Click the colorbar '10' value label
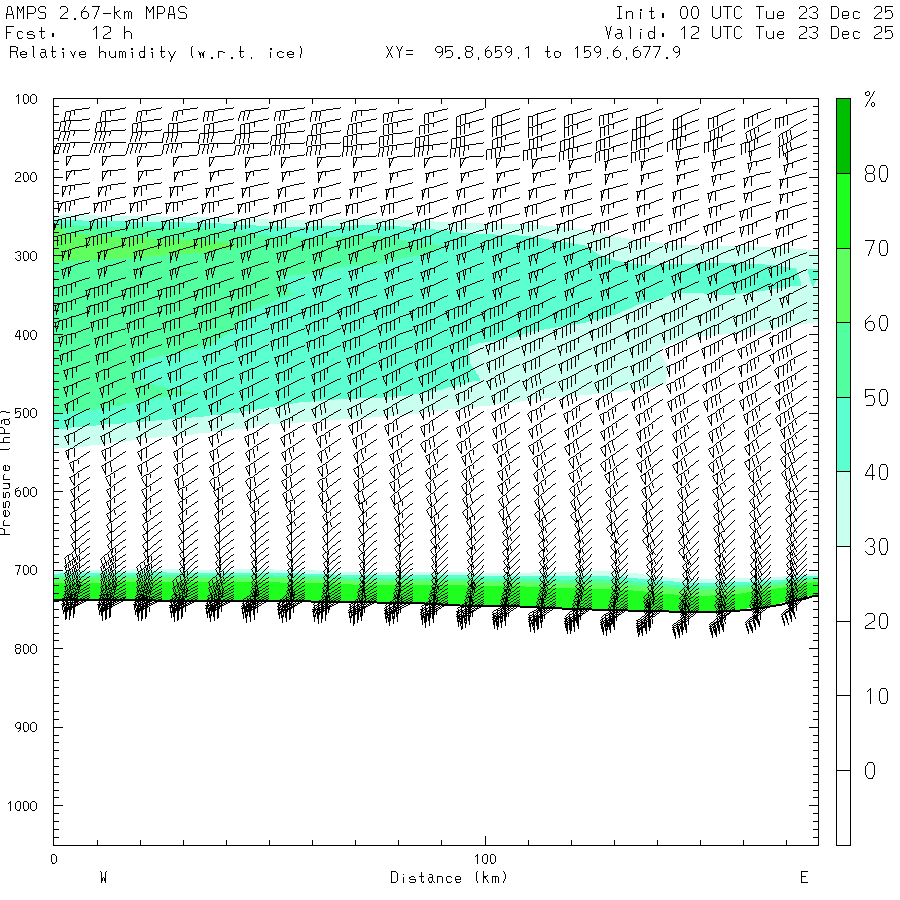This screenshot has width=900, height=900. (x=876, y=696)
